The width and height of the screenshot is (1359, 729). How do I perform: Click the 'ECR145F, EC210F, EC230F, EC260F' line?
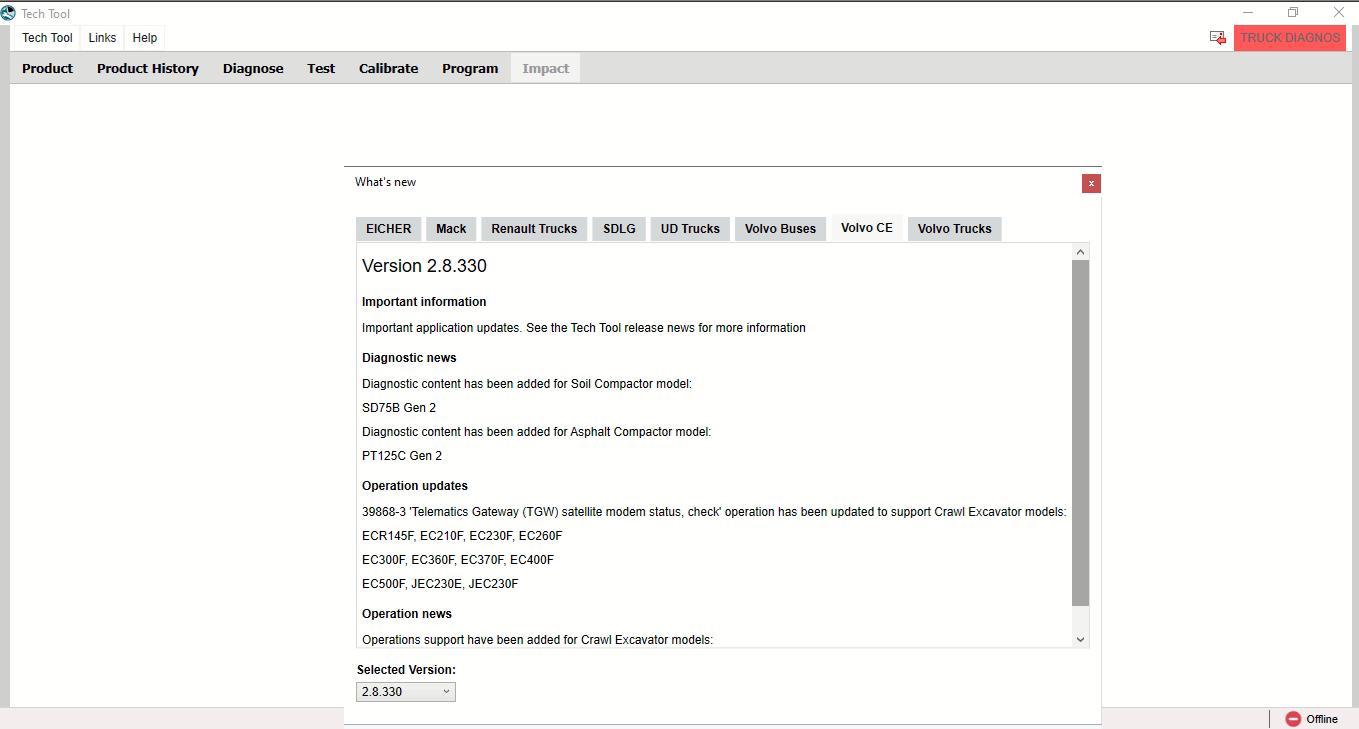[462, 536]
